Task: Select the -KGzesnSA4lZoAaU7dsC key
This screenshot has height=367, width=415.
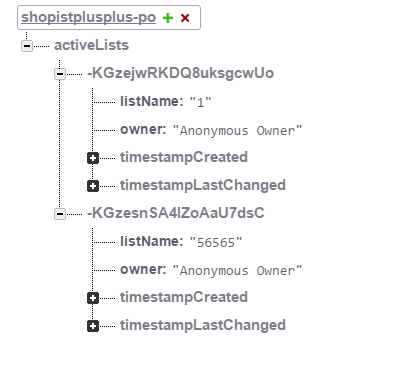Action: pos(176,213)
